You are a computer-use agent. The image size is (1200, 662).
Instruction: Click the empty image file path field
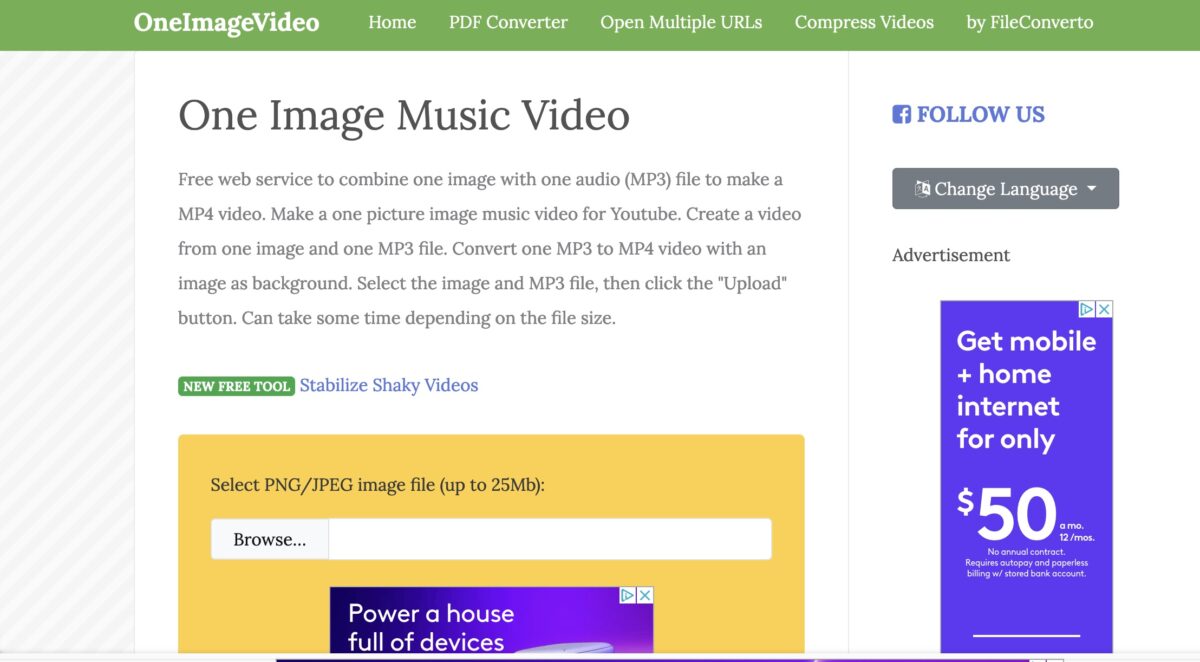pos(550,539)
